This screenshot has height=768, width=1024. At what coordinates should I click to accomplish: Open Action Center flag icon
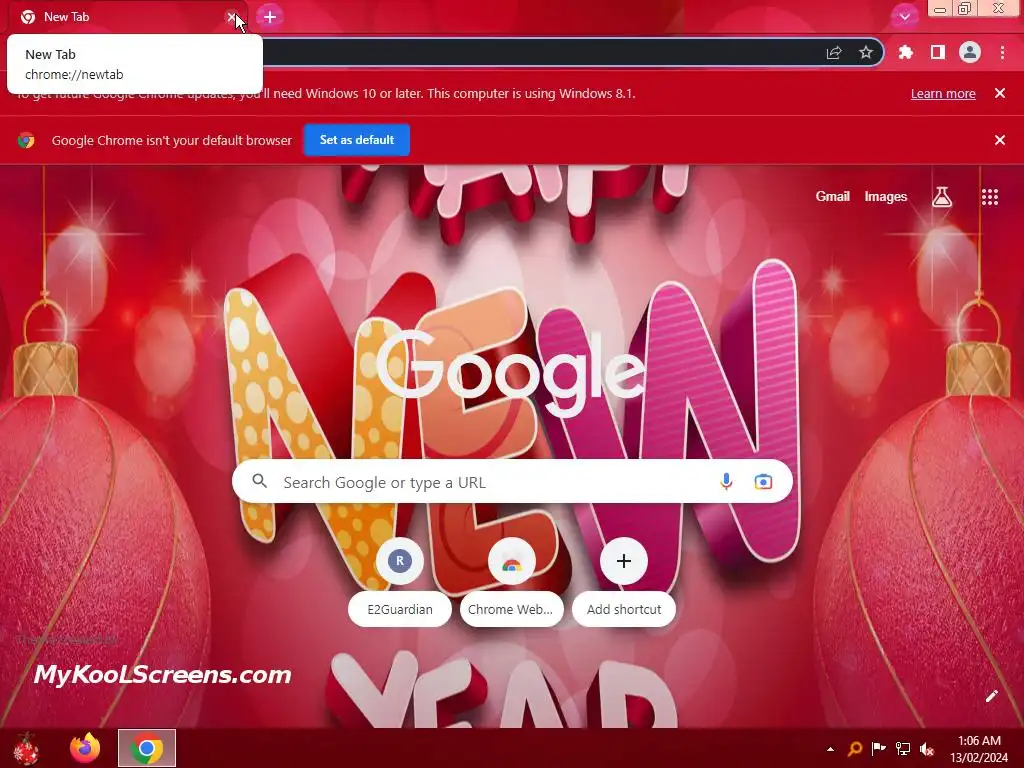click(x=878, y=748)
